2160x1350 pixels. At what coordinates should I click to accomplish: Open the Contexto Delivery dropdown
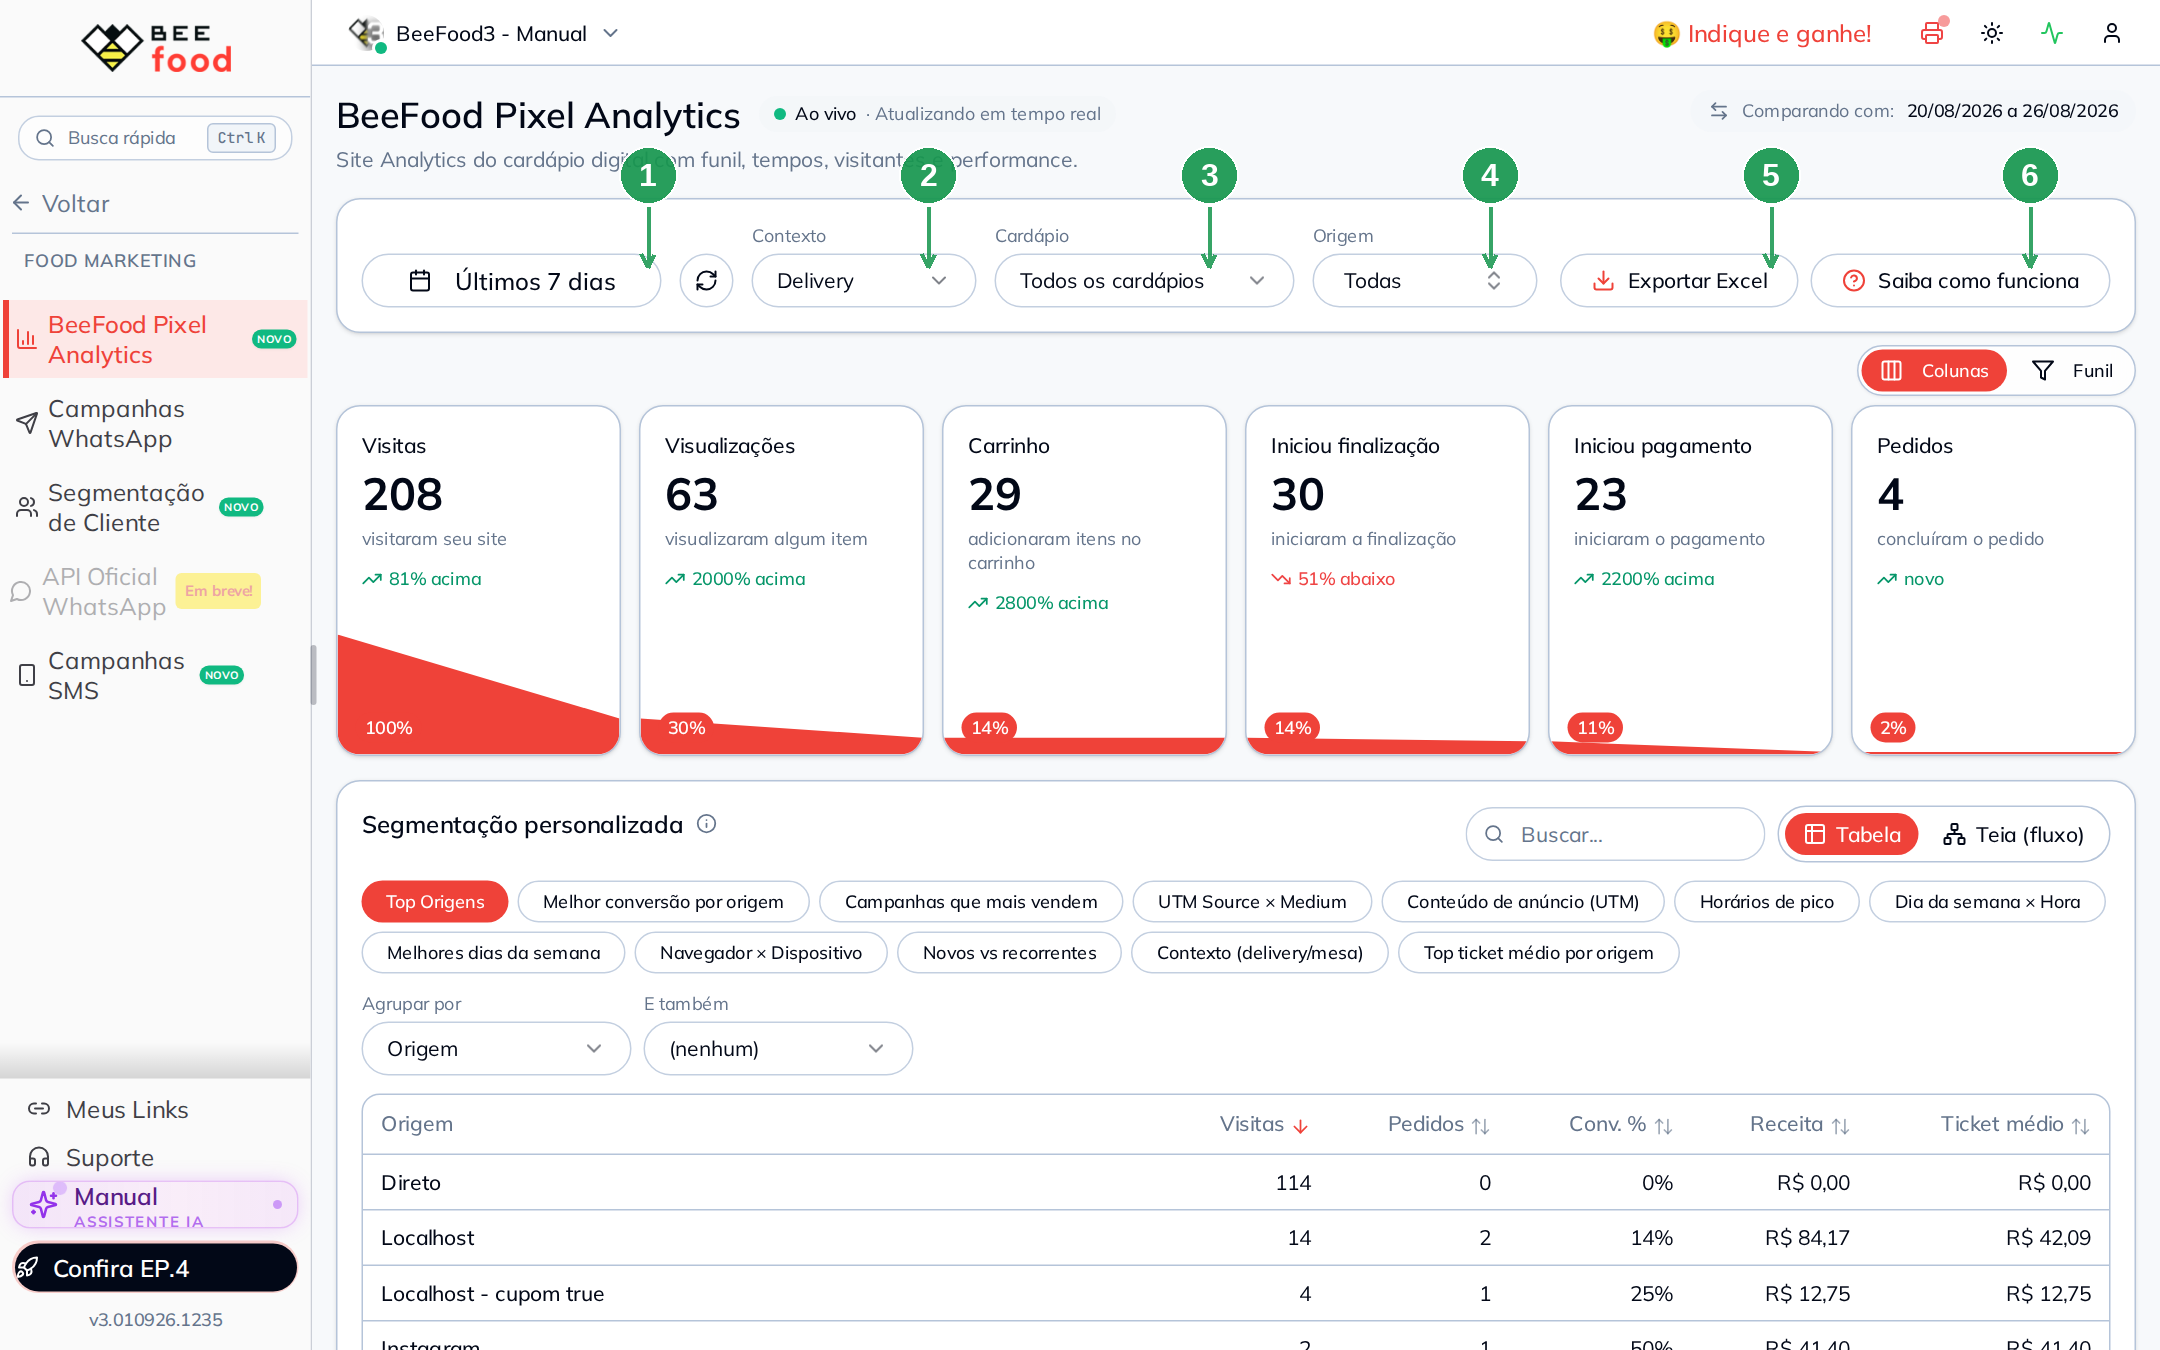coord(863,281)
